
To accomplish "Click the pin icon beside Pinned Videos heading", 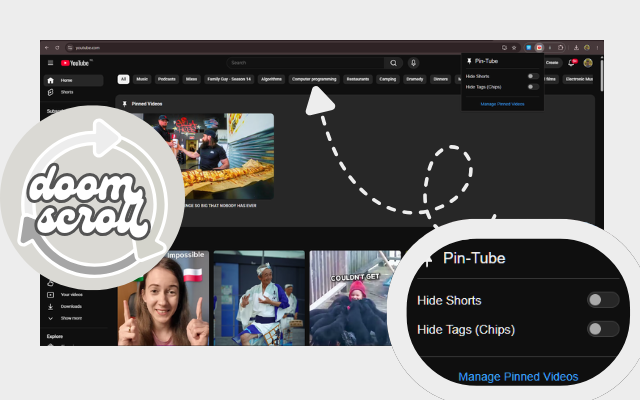I will point(124,104).
